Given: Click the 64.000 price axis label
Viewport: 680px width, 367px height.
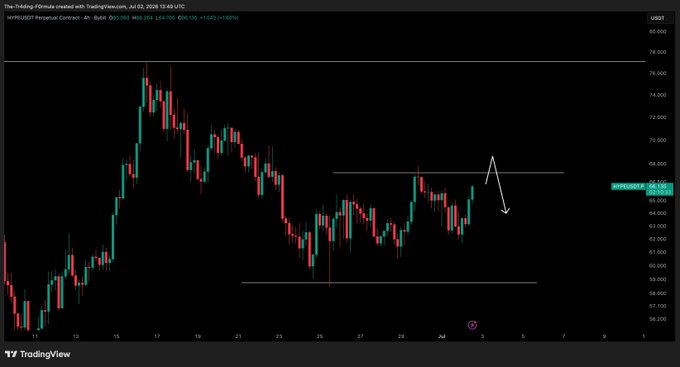Looking at the screenshot, I should [x=657, y=213].
